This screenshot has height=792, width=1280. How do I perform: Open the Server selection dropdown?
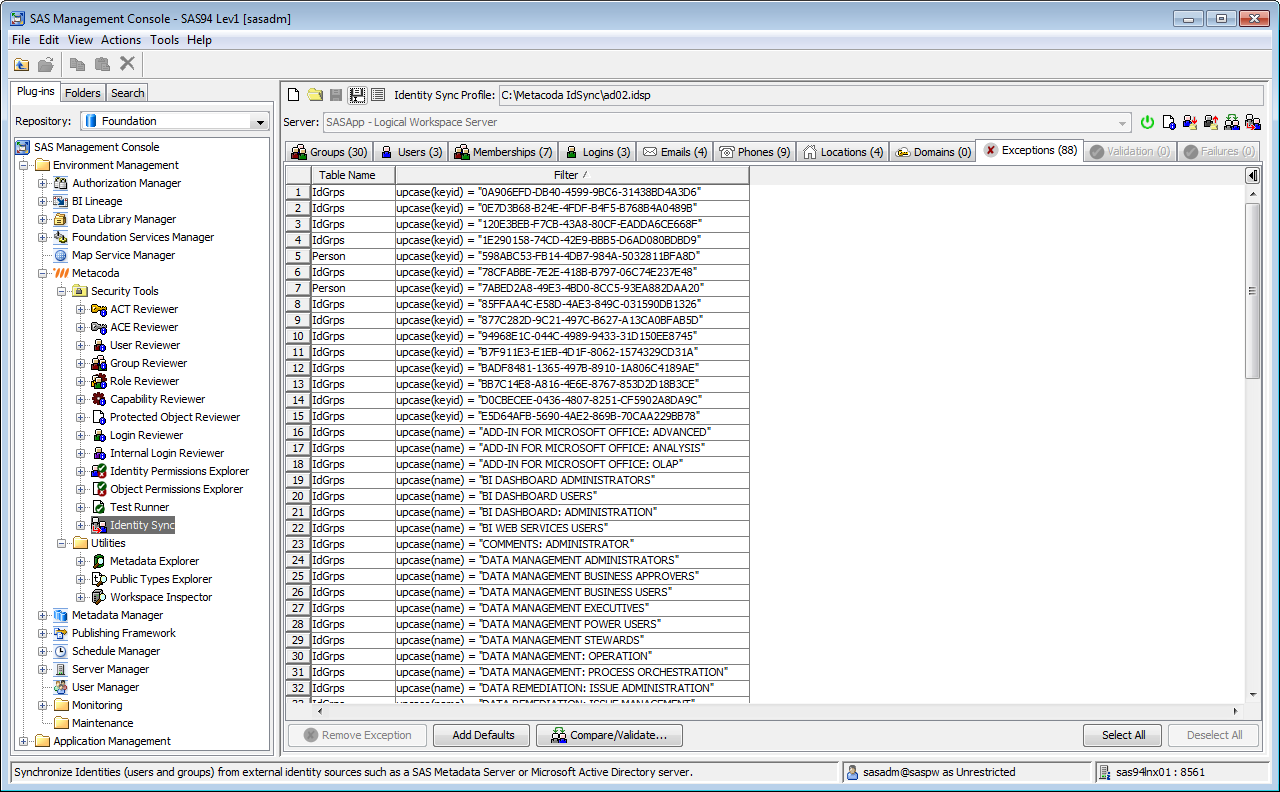click(1124, 122)
